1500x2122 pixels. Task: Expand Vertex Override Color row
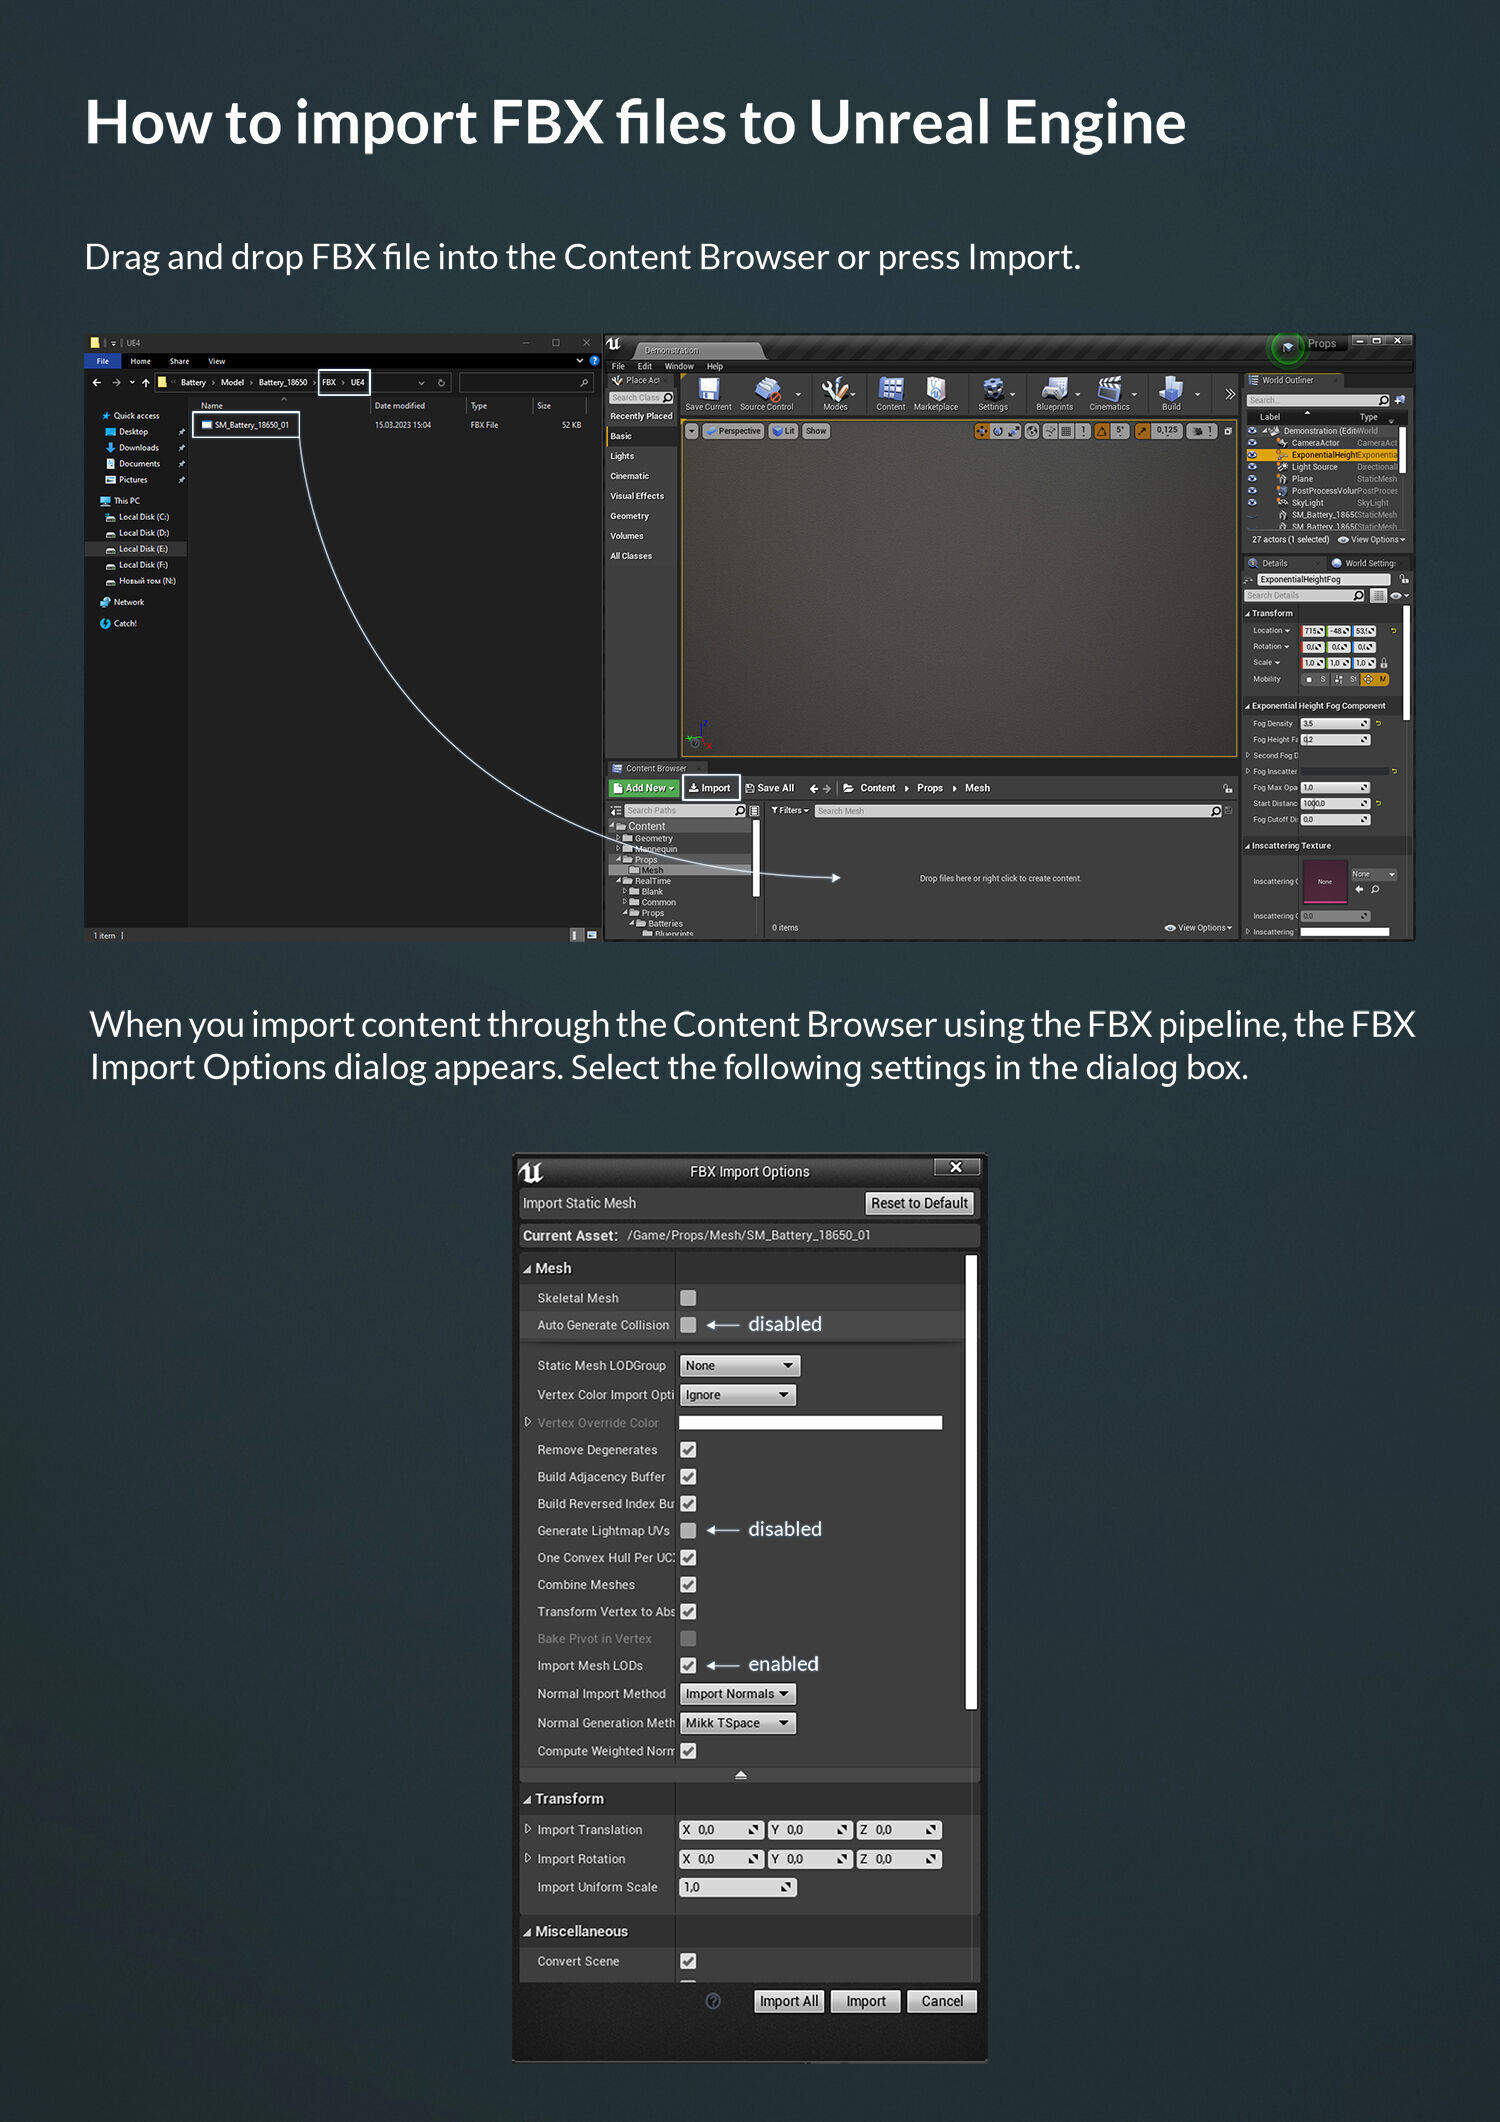tap(528, 1422)
